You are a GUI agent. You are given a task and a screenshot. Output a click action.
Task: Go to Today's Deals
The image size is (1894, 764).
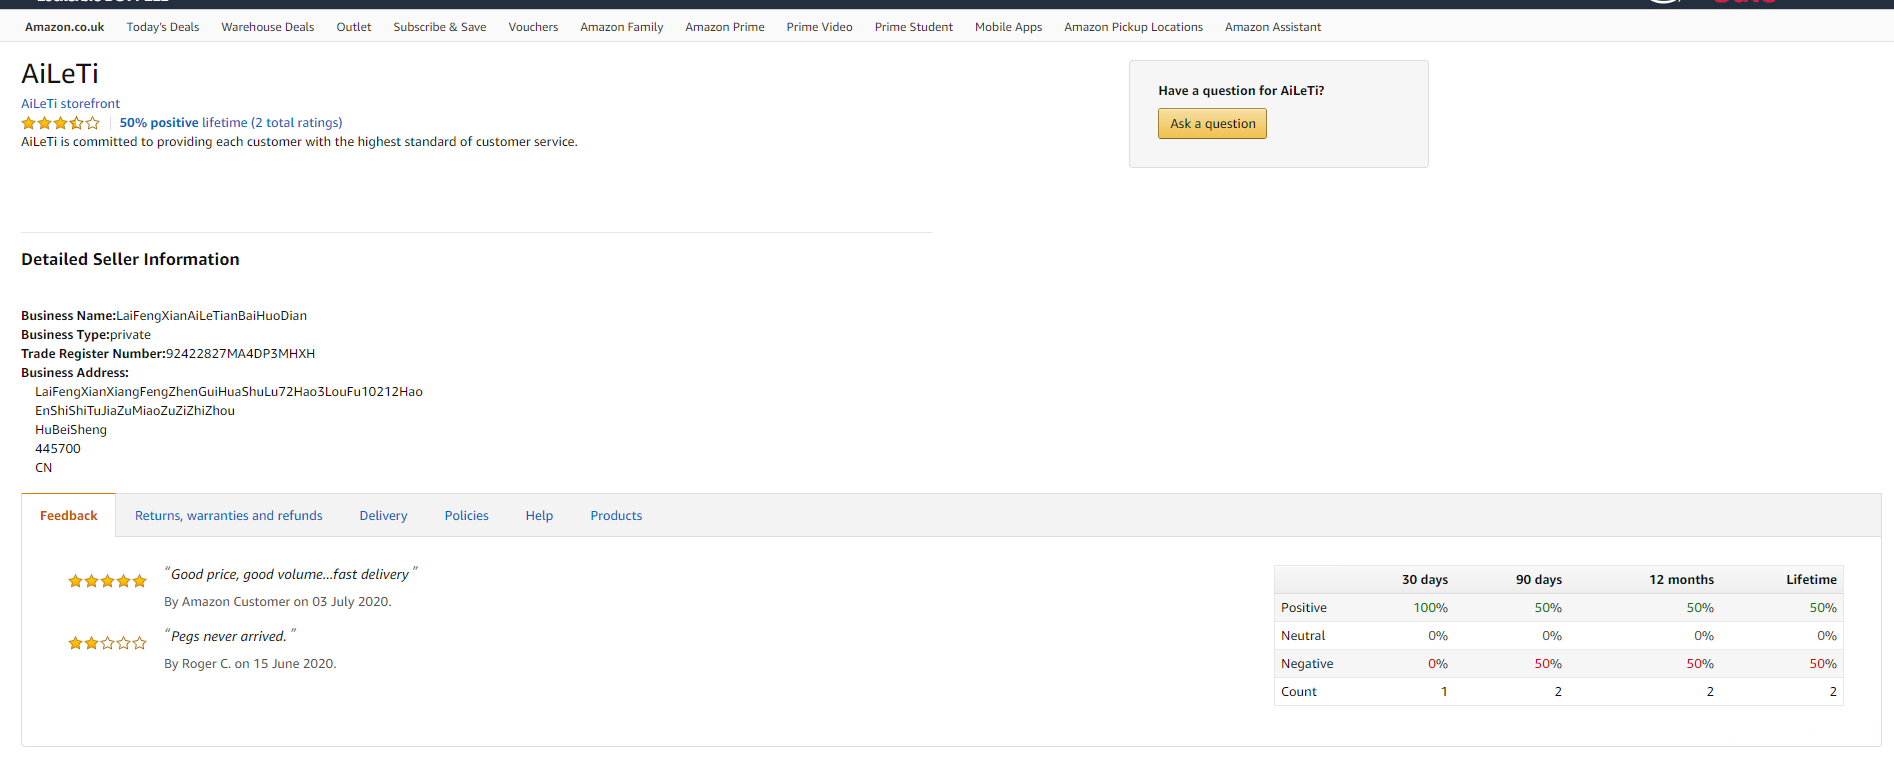tap(163, 27)
